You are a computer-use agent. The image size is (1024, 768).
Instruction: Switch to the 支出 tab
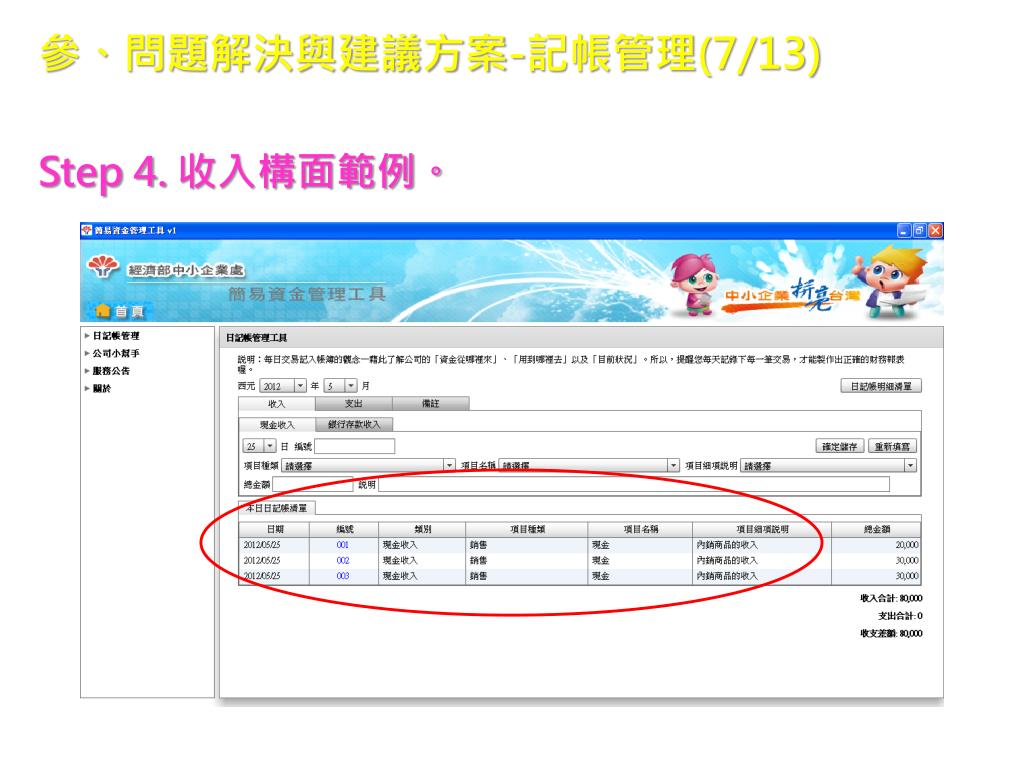point(353,404)
